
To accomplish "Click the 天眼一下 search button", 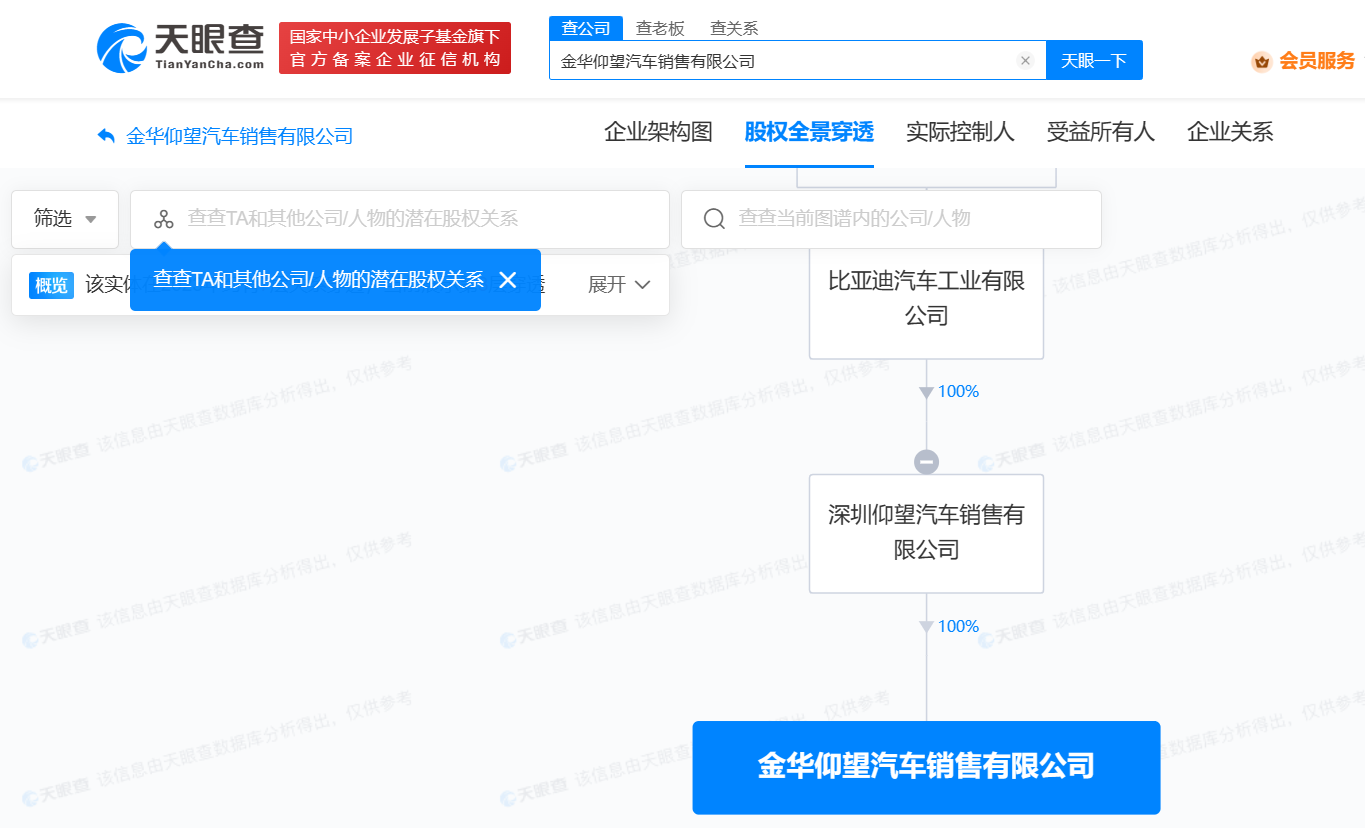I will pyautogui.click(x=1094, y=60).
